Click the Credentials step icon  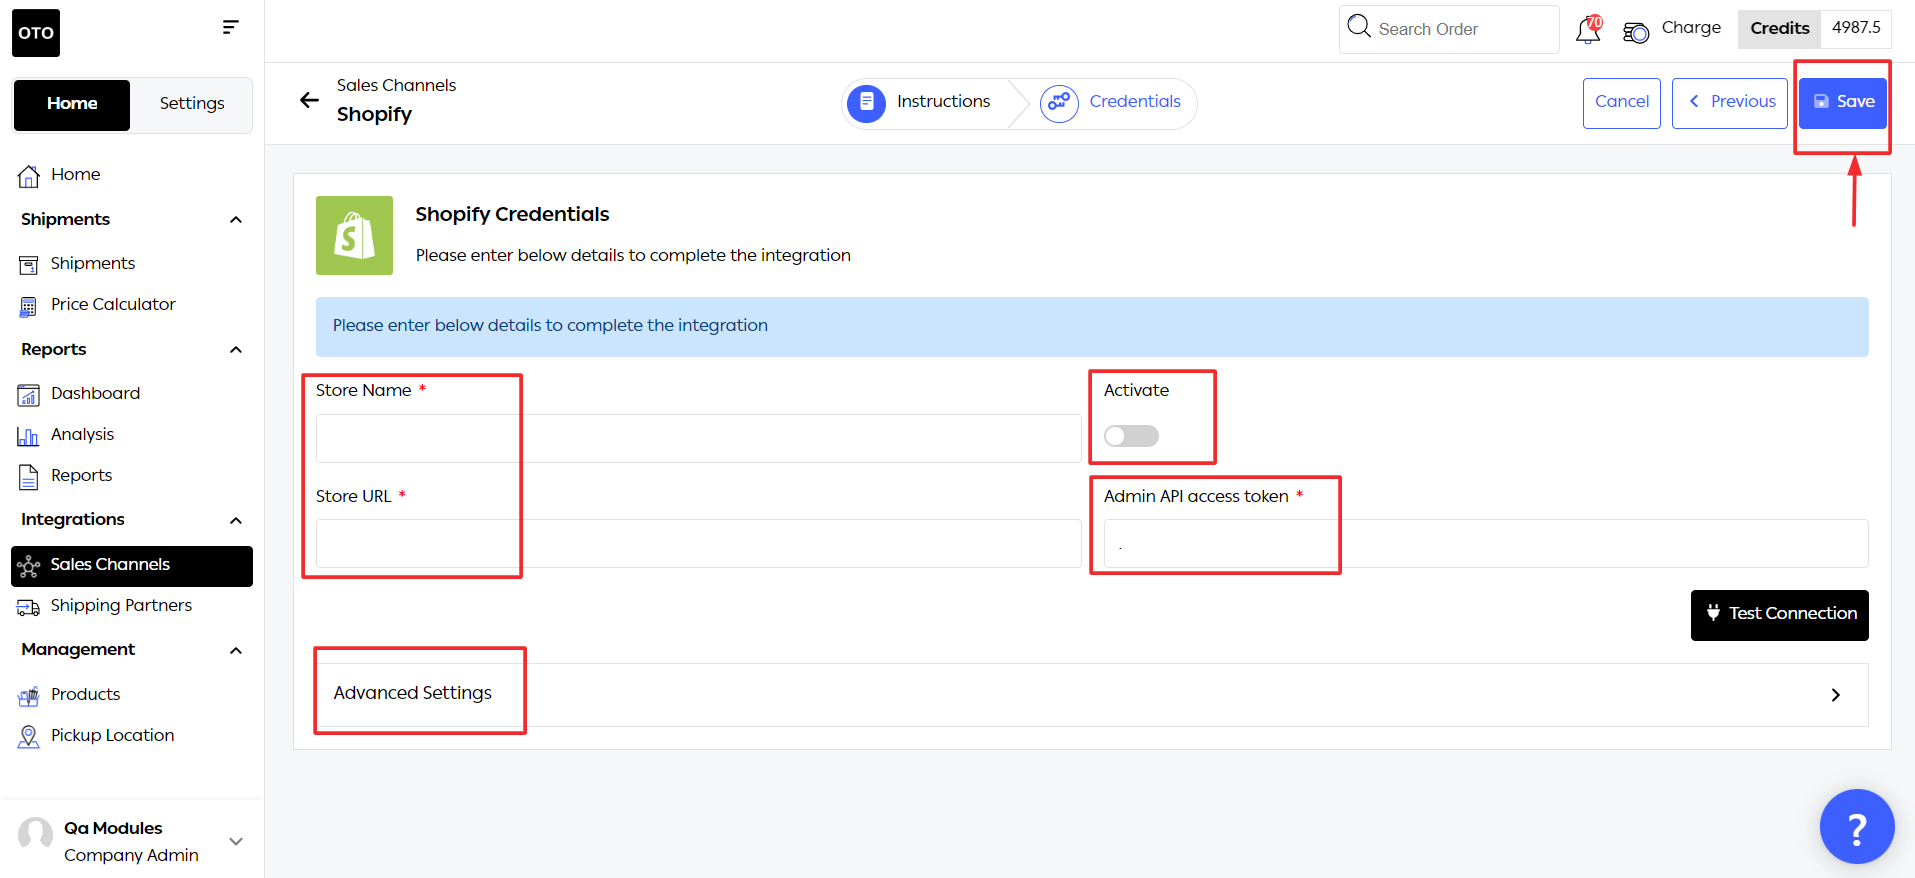pyautogui.click(x=1059, y=102)
